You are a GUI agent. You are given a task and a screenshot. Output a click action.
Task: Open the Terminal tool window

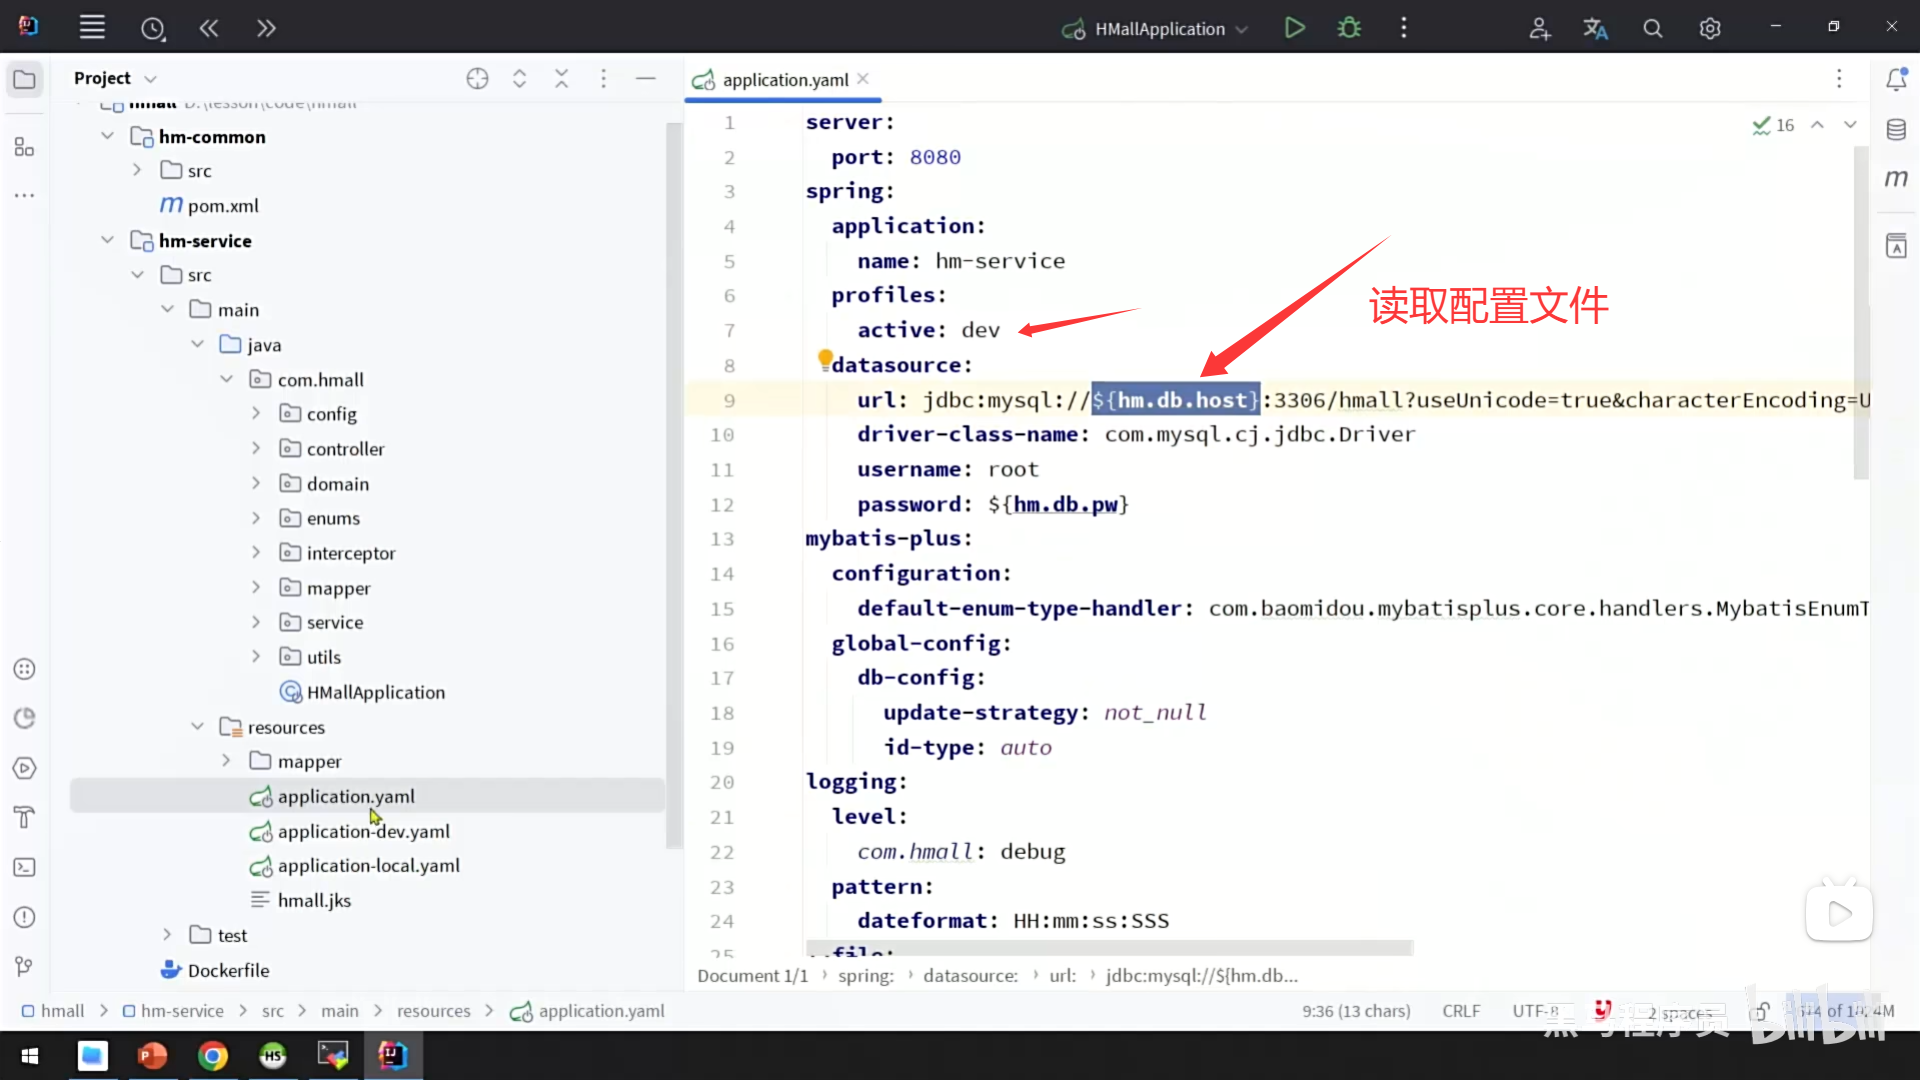pyautogui.click(x=25, y=867)
